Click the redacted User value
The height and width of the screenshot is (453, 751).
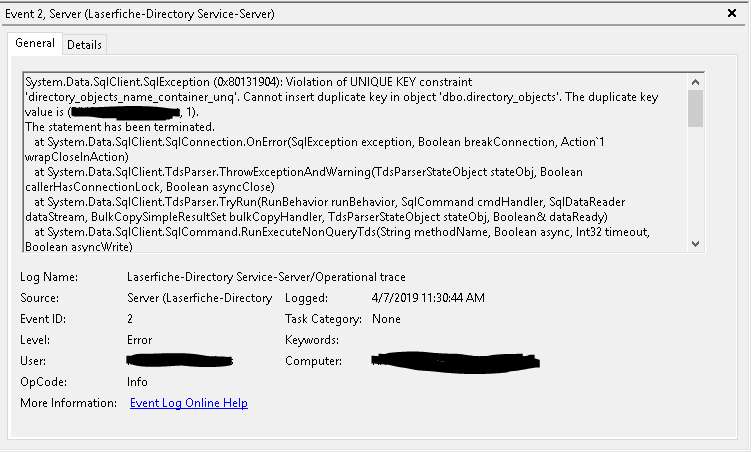[x=180, y=361]
